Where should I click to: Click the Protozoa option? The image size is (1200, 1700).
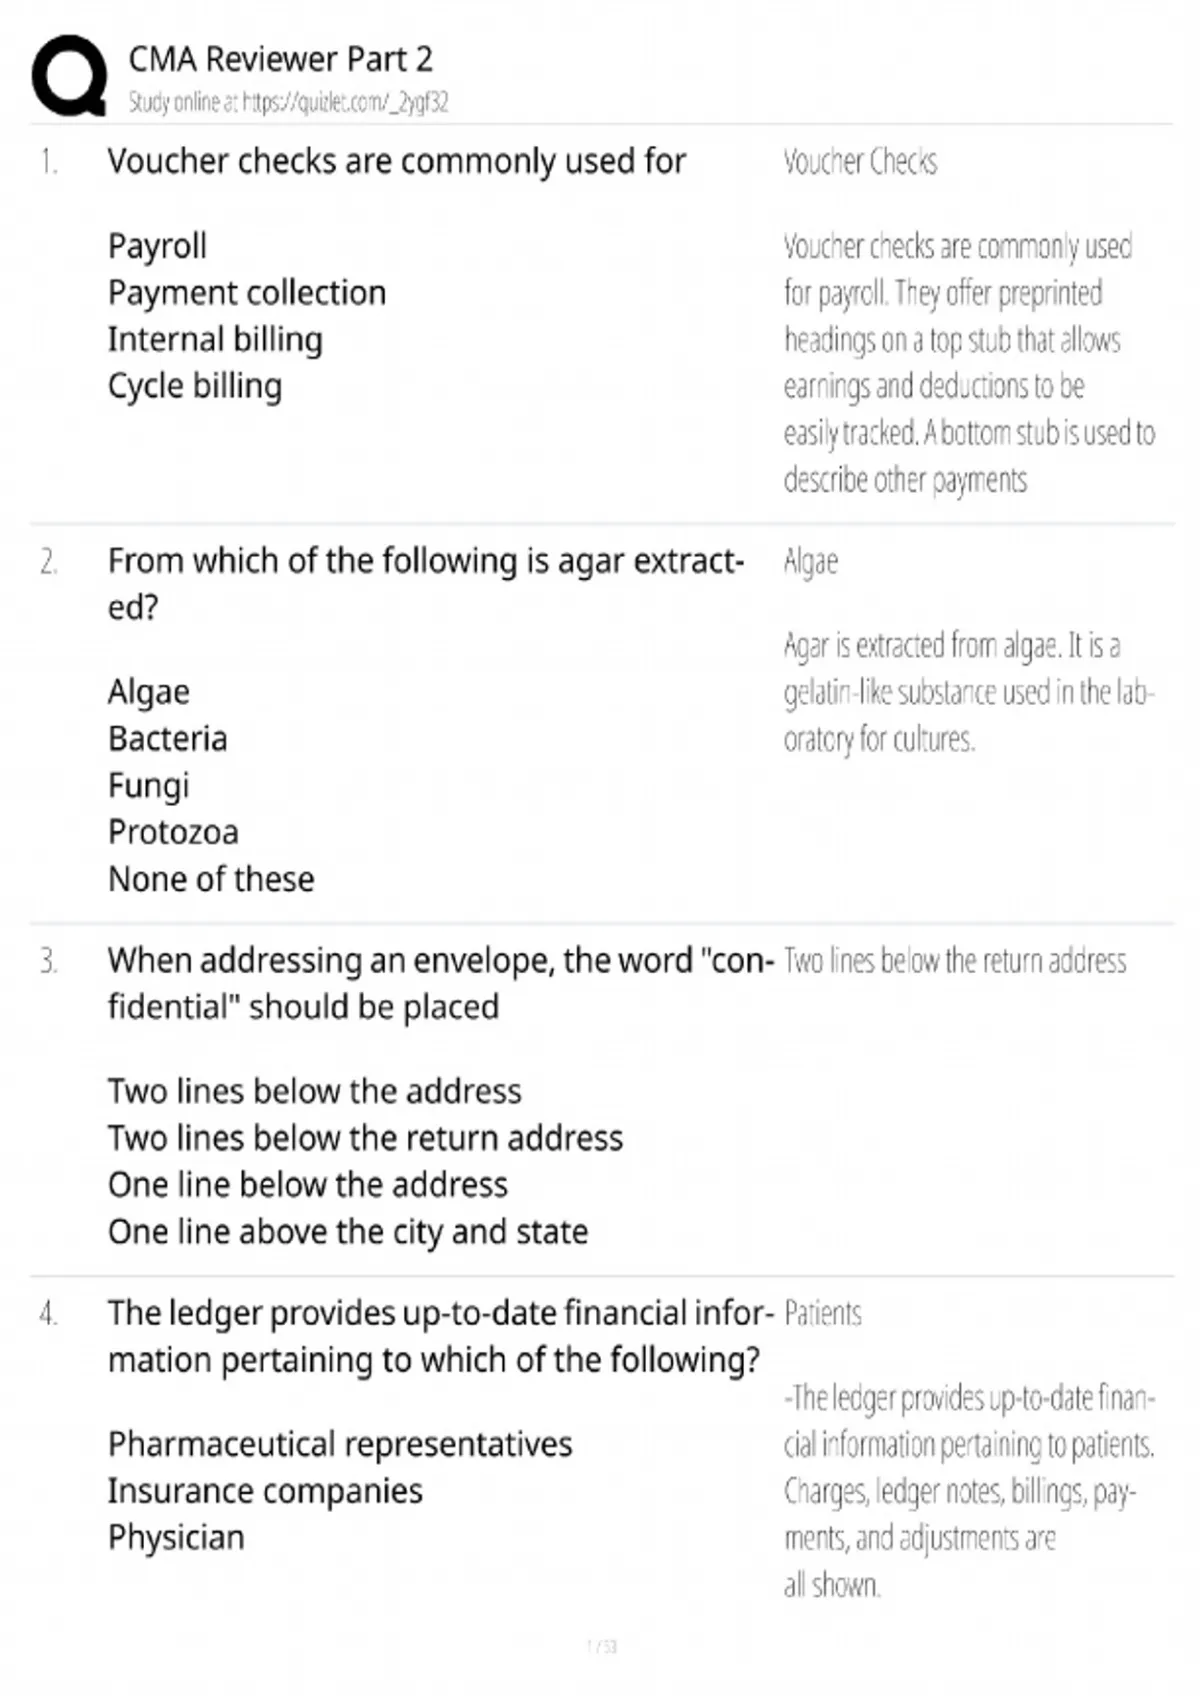173,832
